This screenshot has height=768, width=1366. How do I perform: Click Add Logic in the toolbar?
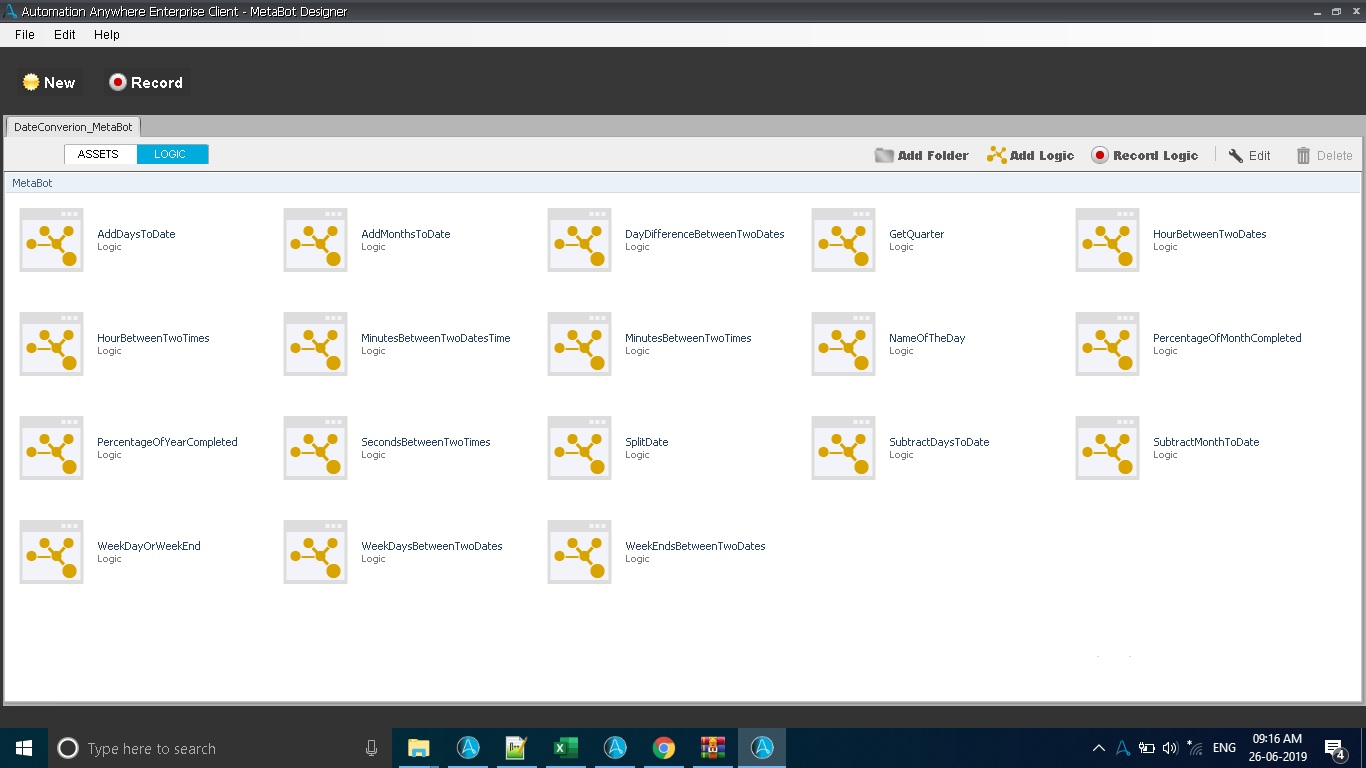coord(1030,155)
